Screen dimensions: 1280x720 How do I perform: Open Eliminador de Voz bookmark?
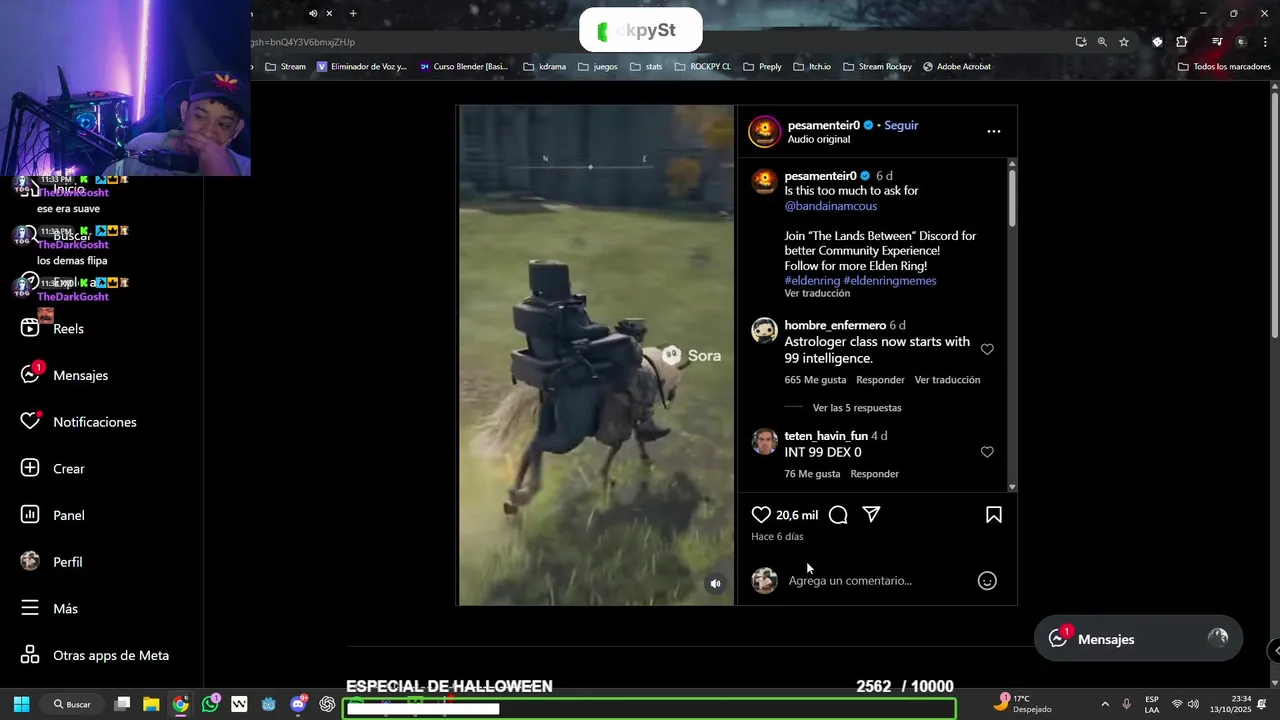click(x=362, y=67)
